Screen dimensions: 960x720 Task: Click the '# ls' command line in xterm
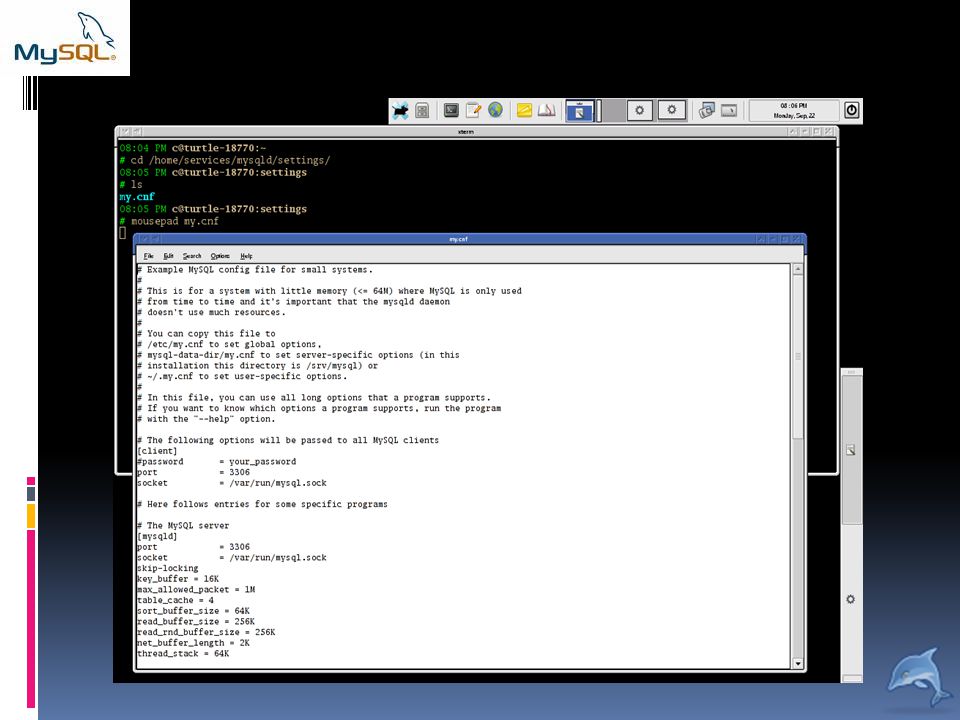coord(131,184)
